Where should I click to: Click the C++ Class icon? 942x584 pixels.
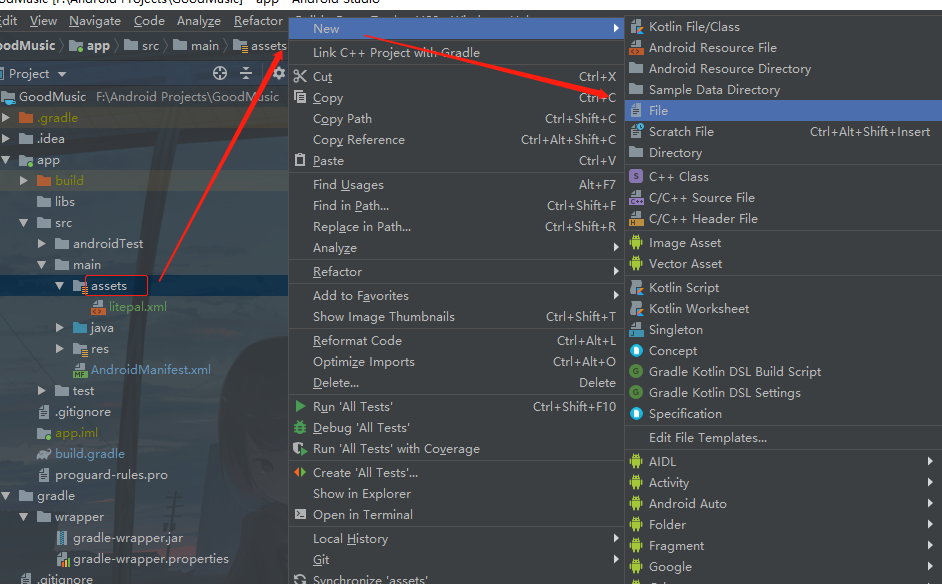tap(636, 177)
